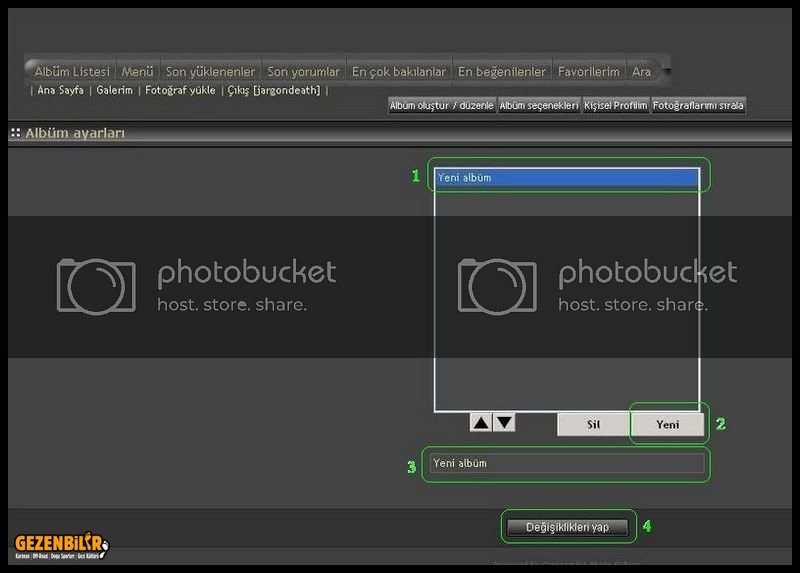Click the 'Ara' search tab
The height and width of the screenshot is (573, 800).
[641, 72]
